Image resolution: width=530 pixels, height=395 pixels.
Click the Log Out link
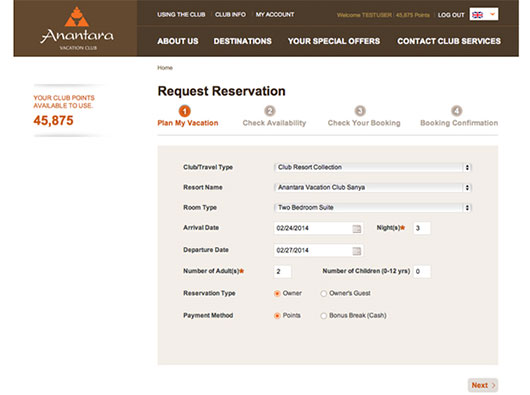click(x=451, y=15)
